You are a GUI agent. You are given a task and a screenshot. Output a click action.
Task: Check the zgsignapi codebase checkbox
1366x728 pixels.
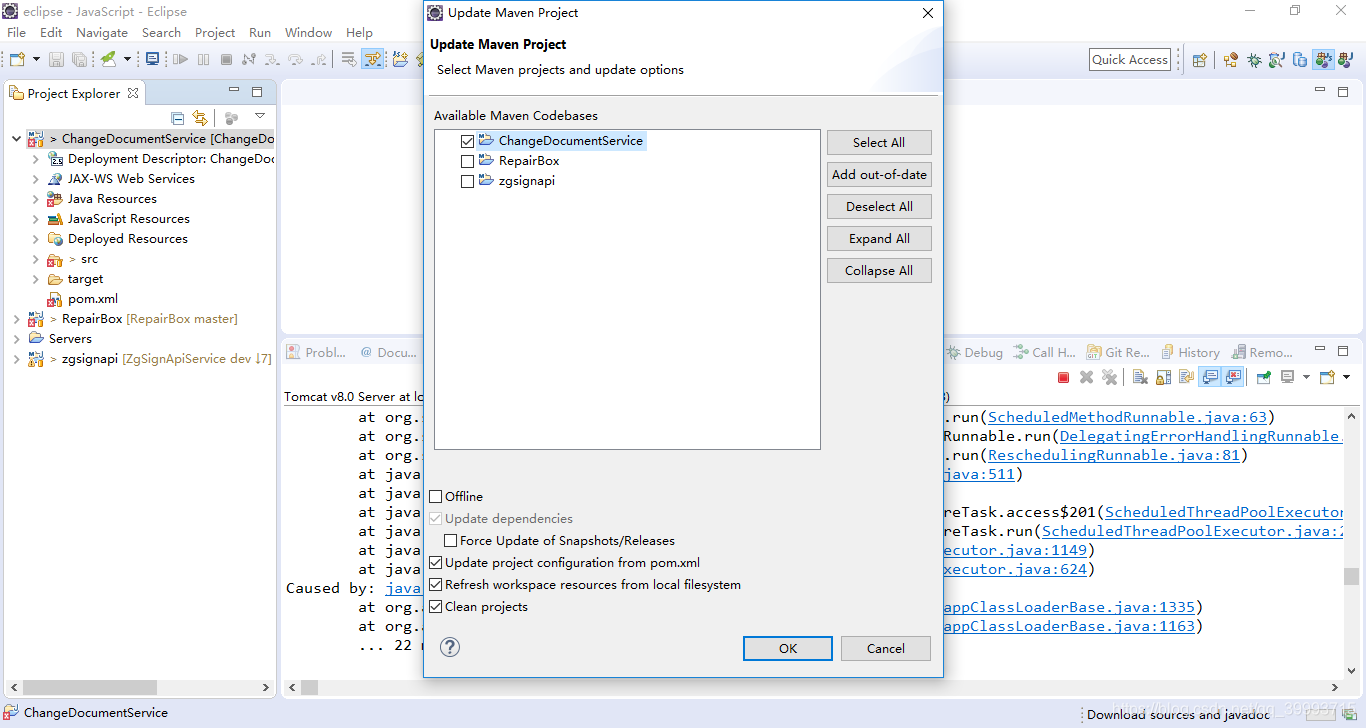click(x=467, y=181)
